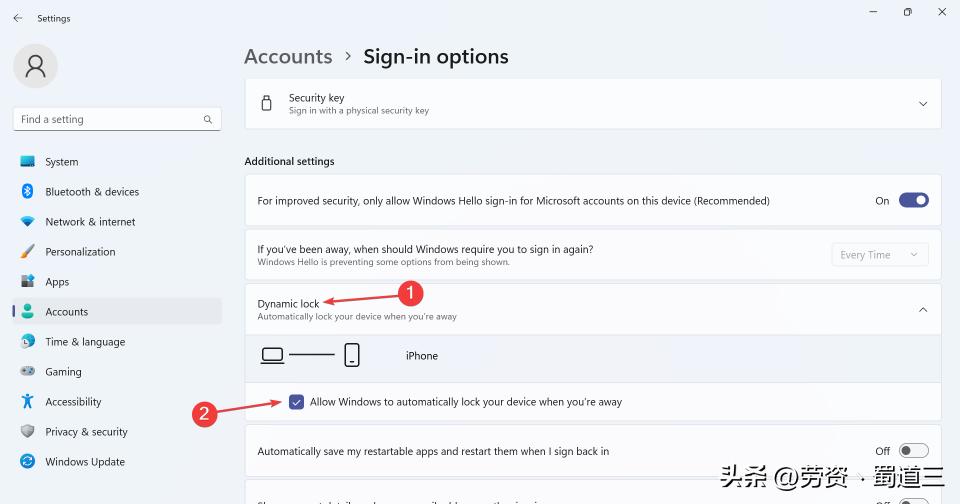
Task: Click the Additional settings heading
Action: click(290, 161)
